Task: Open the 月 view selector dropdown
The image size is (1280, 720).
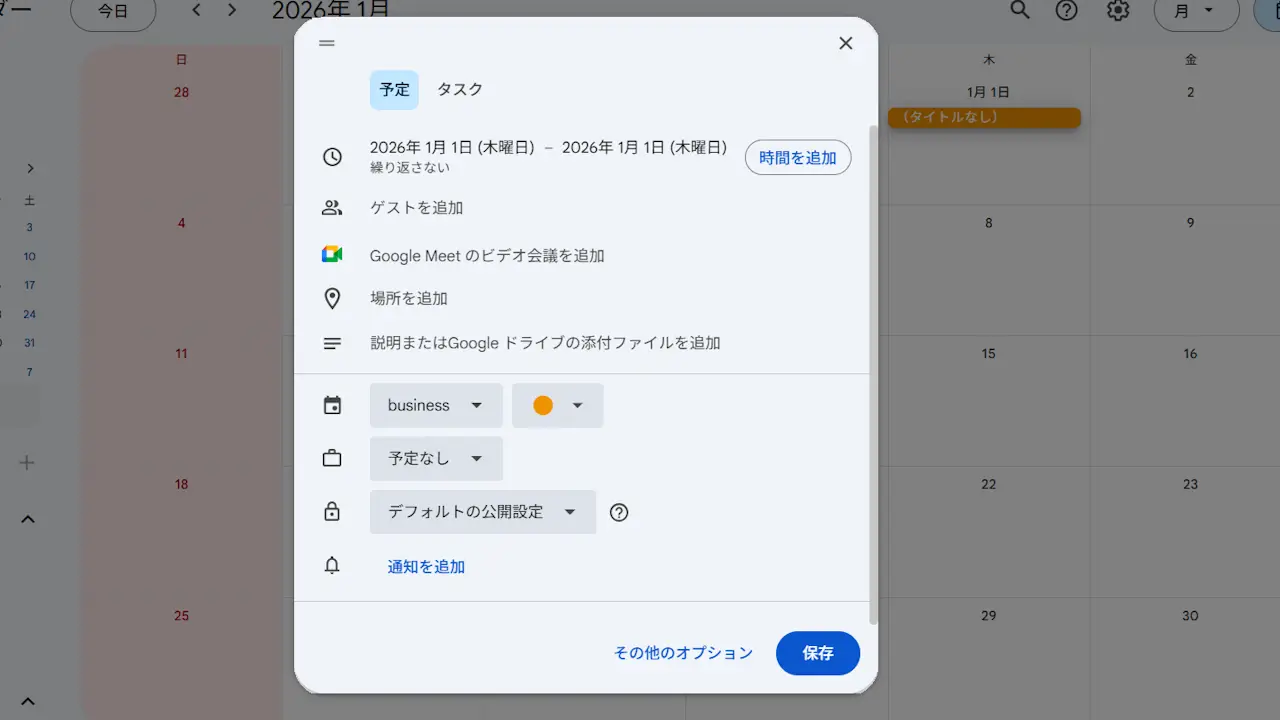Action: pyautogui.click(x=1195, y=11)
